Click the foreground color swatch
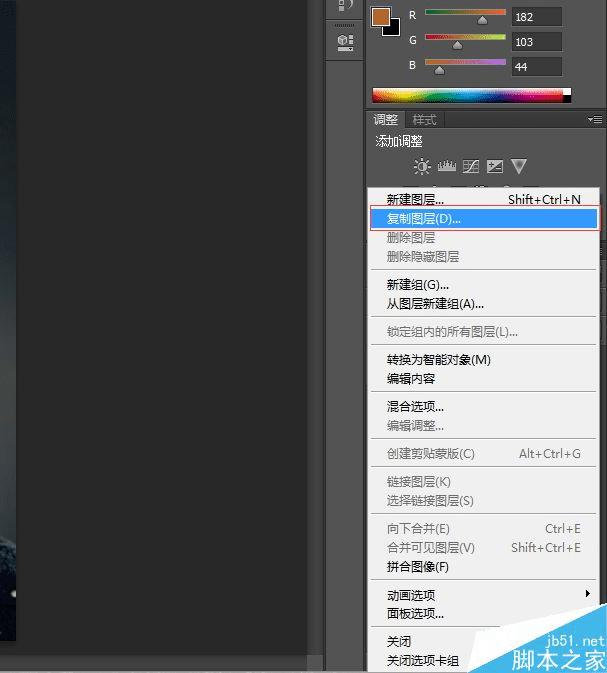607x673 pixels. (380, 17)
